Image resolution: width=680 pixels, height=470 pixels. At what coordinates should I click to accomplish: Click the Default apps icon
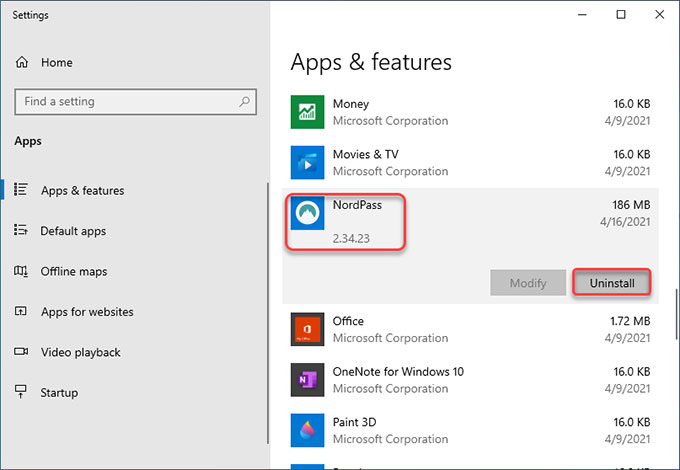coord(21,230)
